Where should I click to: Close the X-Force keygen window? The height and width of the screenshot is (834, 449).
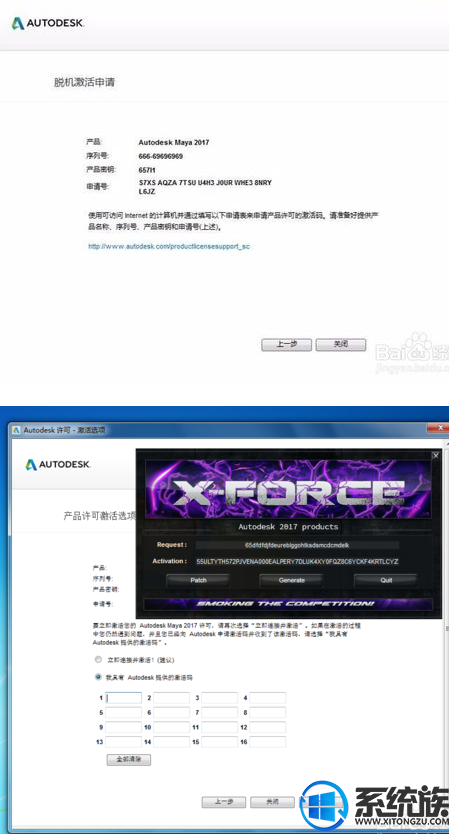click(436, 455)
